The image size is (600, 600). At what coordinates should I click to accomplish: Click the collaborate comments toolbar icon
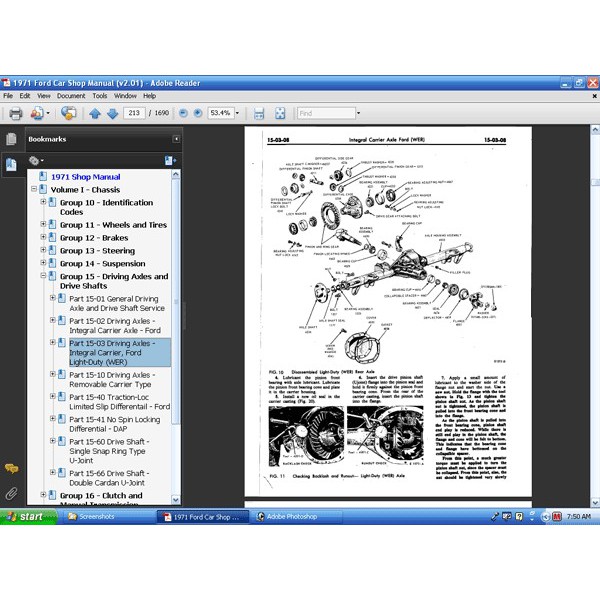69,113
